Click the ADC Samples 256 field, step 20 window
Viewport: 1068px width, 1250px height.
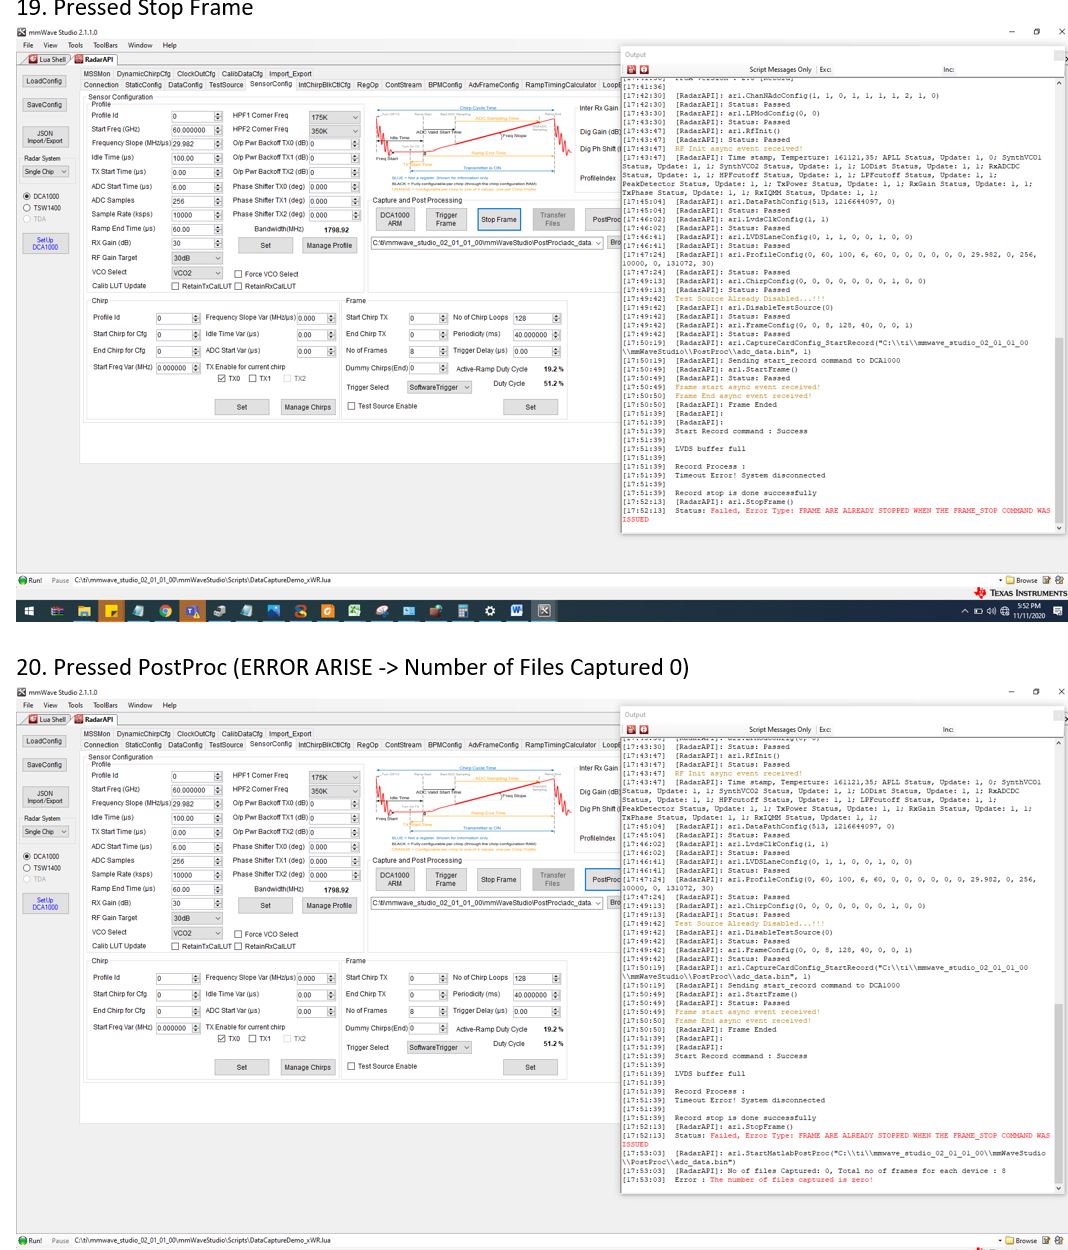(x=196, y=861)
